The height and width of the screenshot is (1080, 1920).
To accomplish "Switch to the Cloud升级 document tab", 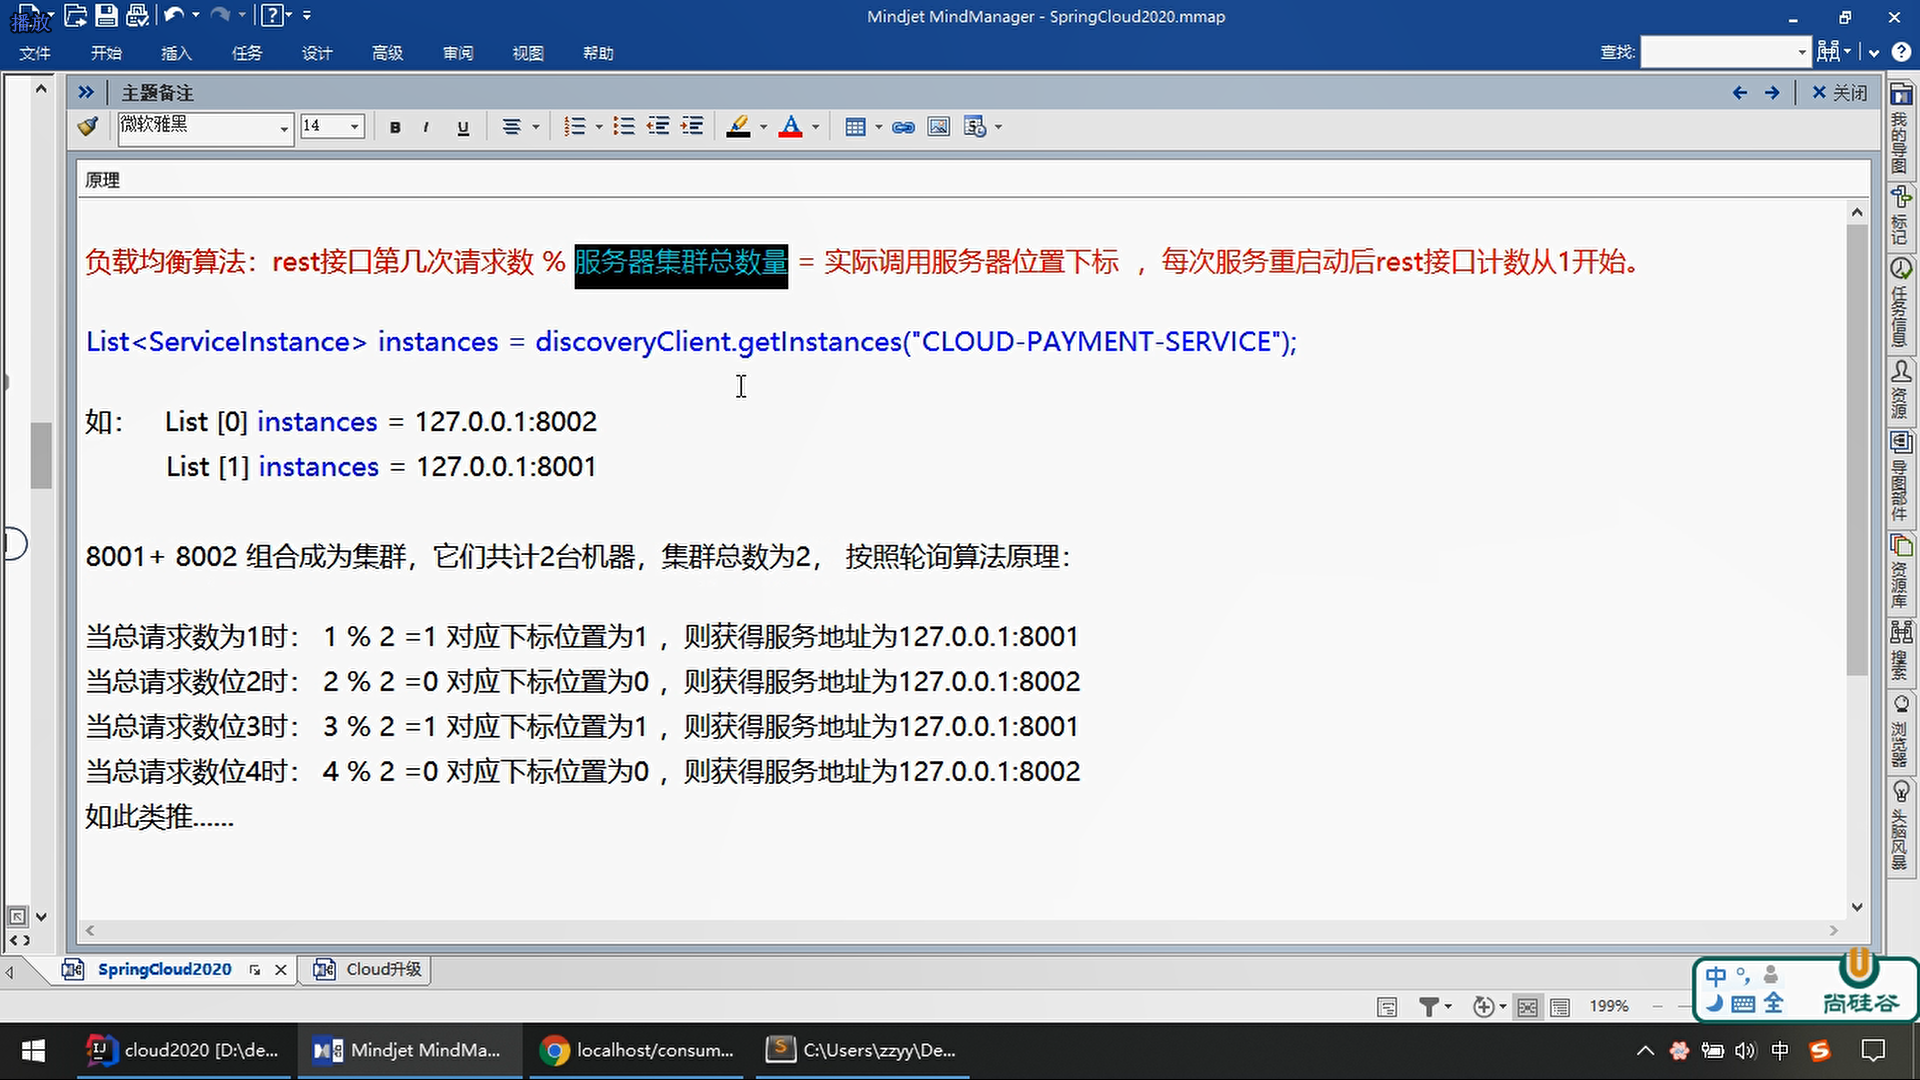I will pos(367,969).
